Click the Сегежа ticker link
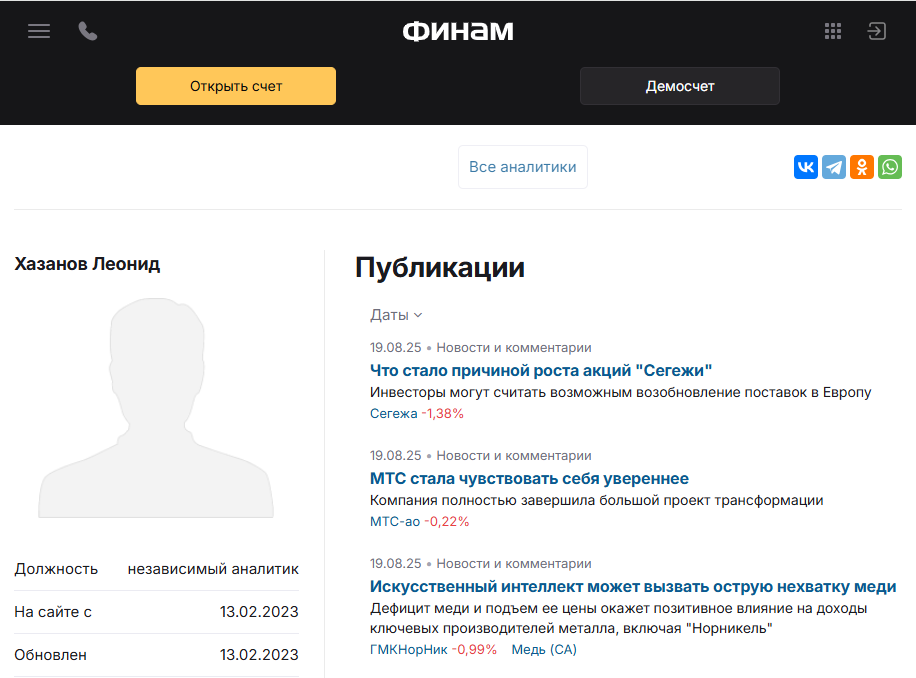This screenshot has width=916, height=678. pyautogui.click(x=393, y=413)
